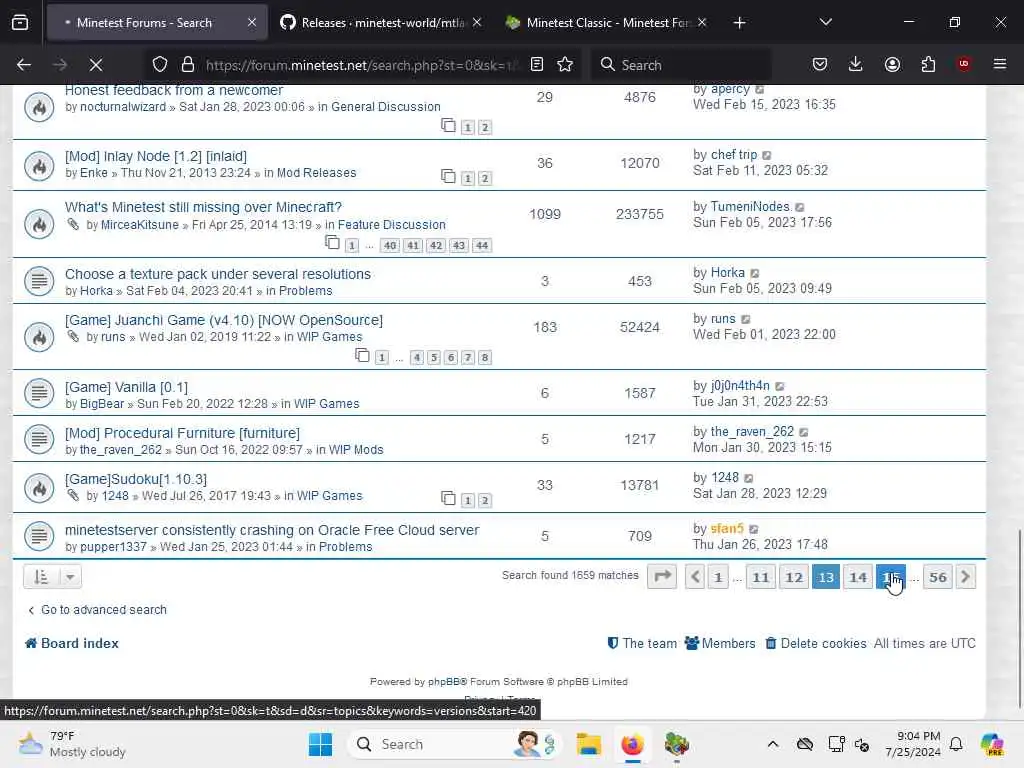This screenshot has width=1024, height=768.
Task: Open File Explorer from the taskbar
Action: [588, 744]
